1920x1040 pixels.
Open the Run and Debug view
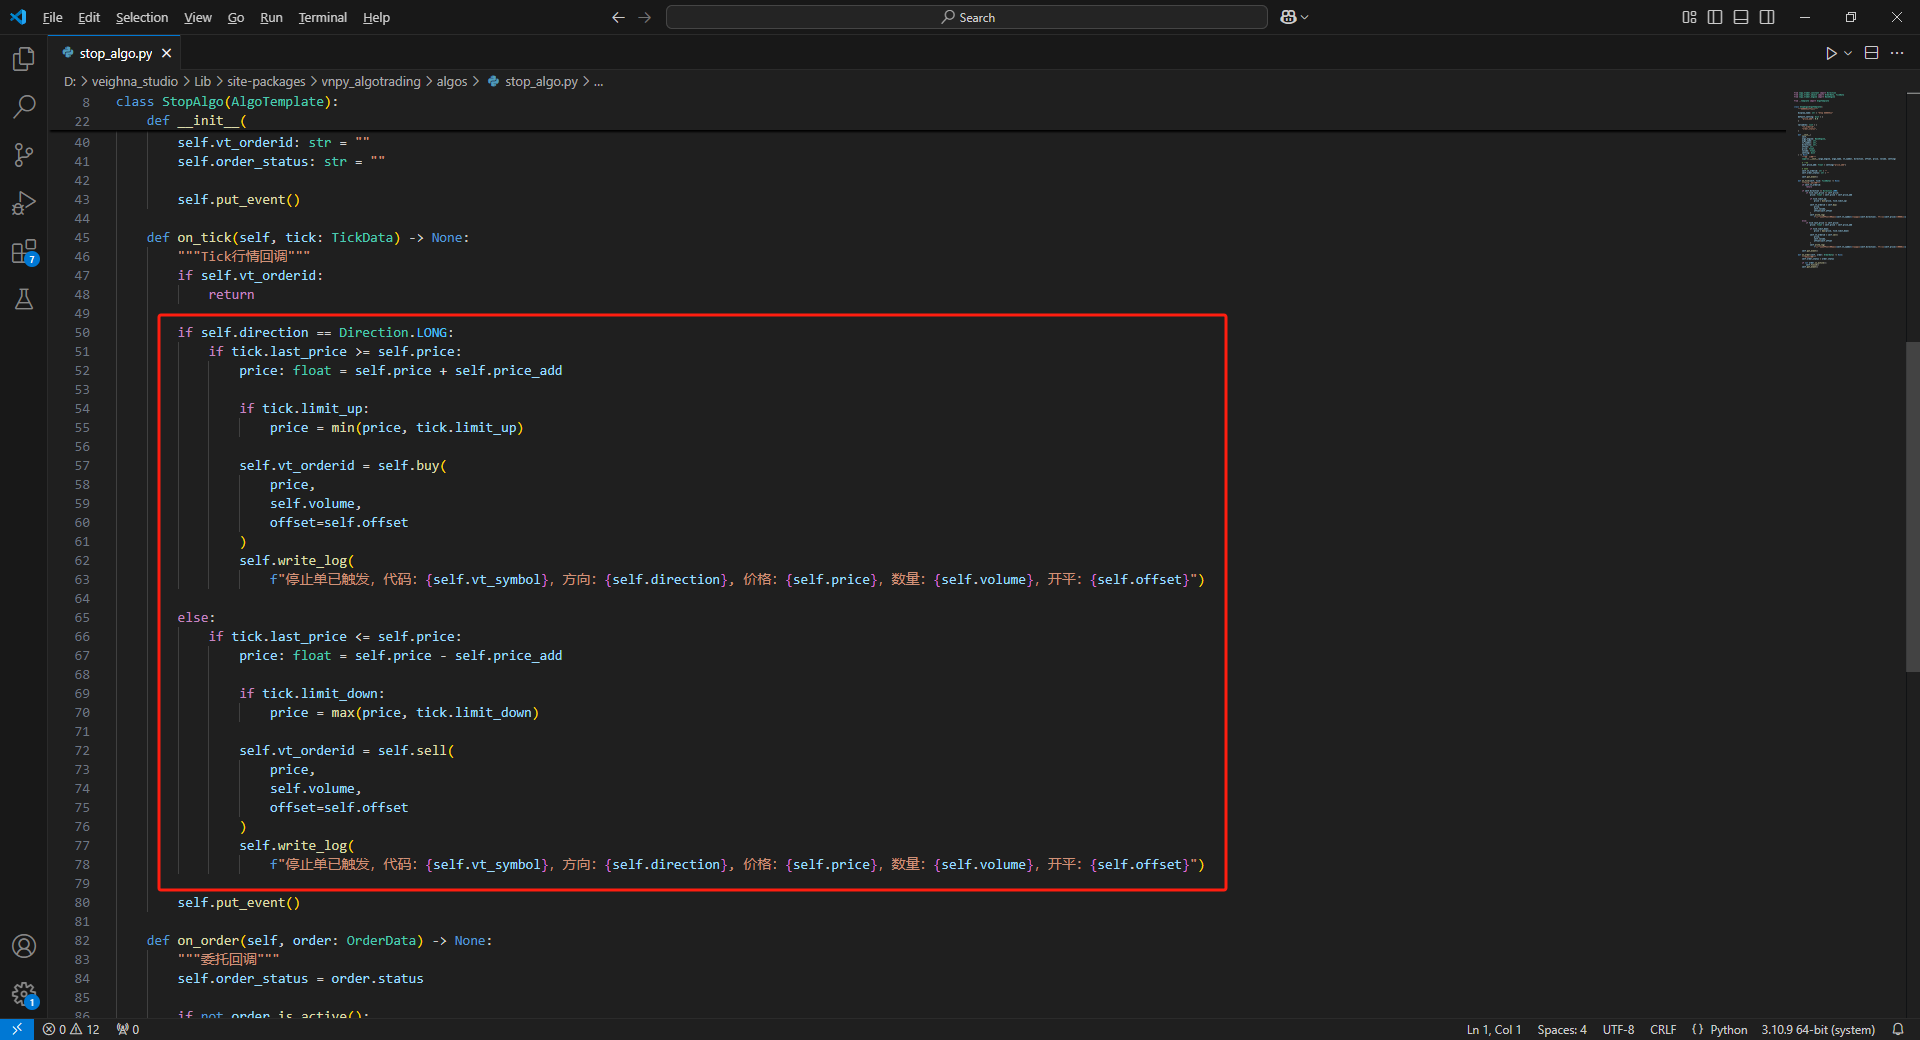click(24, 203)
